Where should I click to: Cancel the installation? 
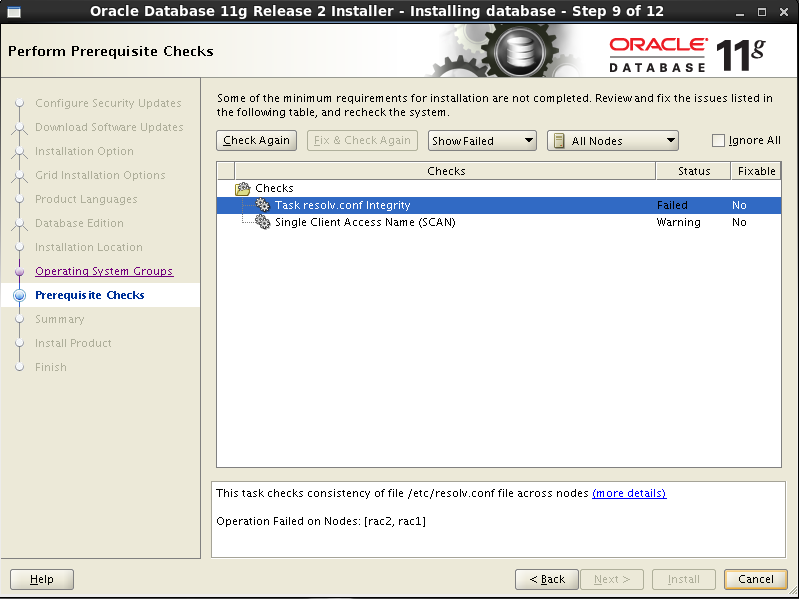[x=756, y=579]
